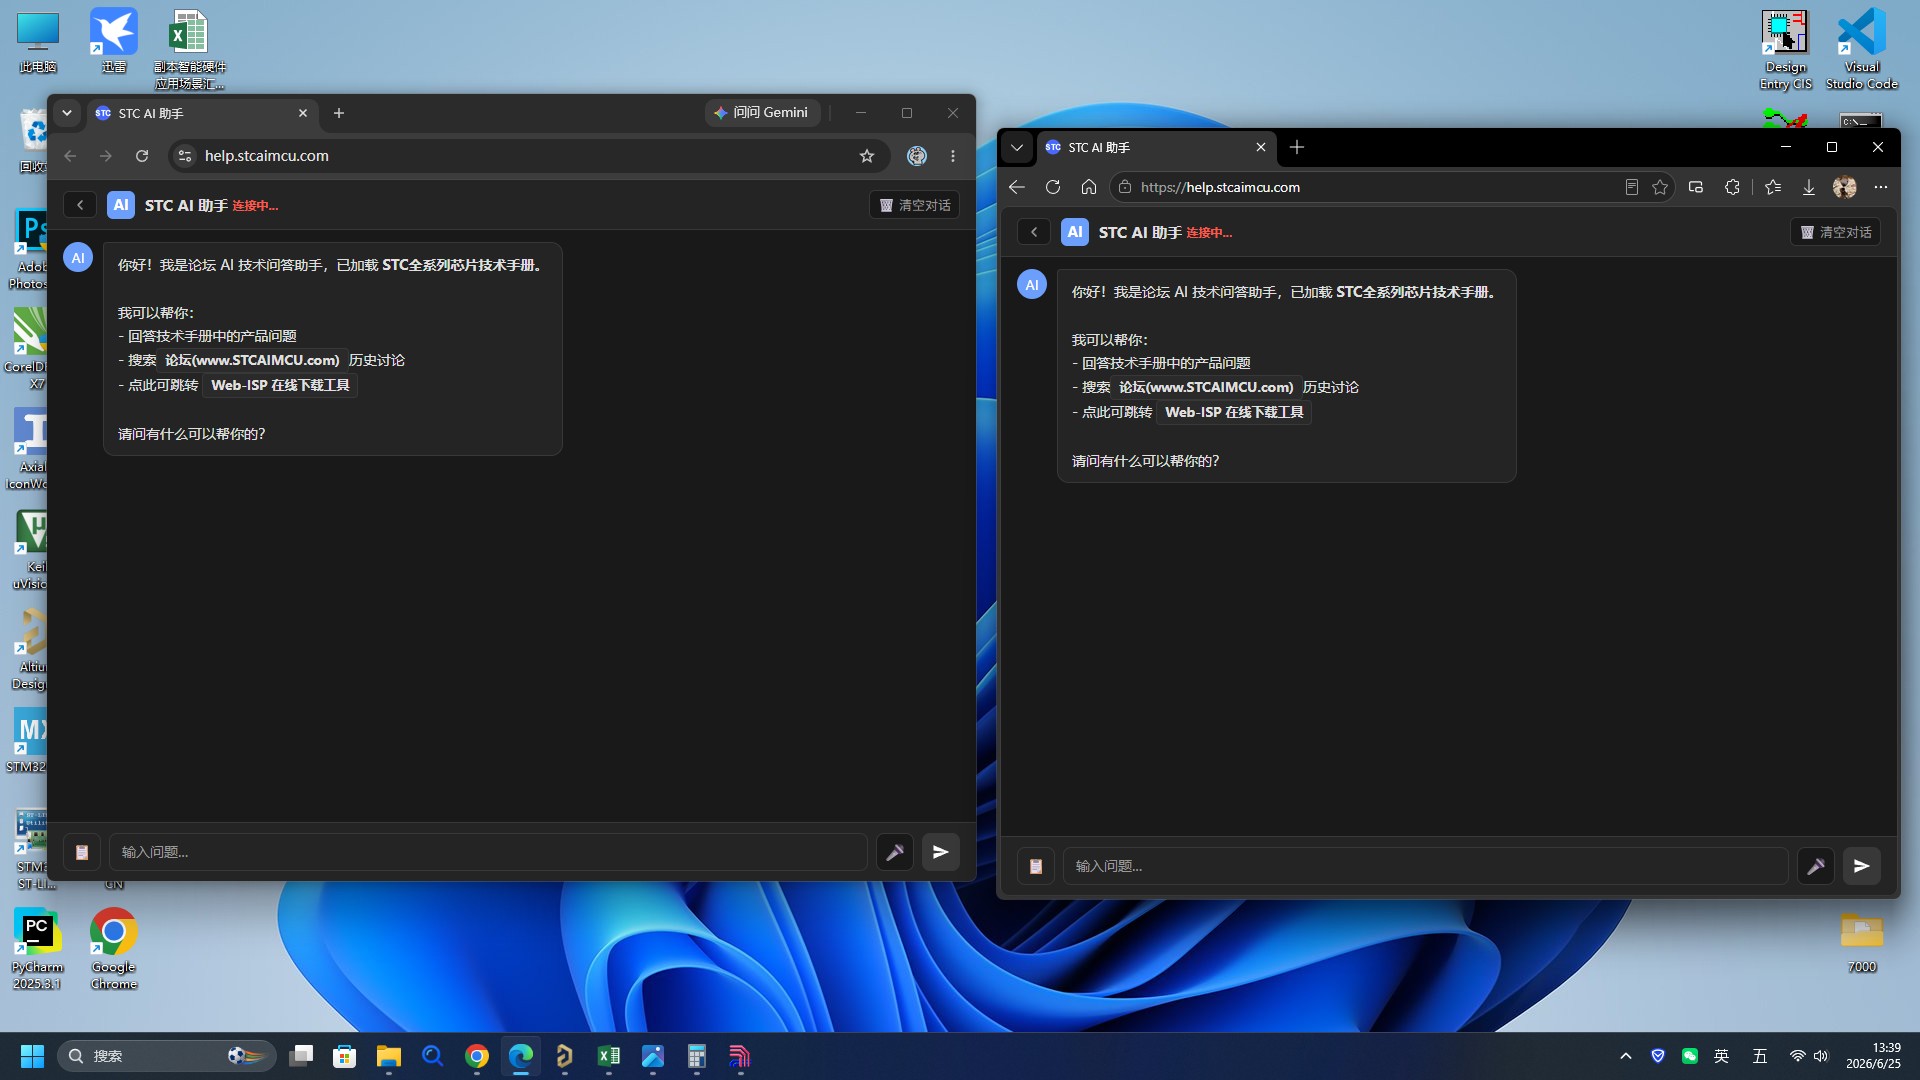The image size is (1920, 1080).
Task: Reload page in Edge browser
Action: (1053, 187)
